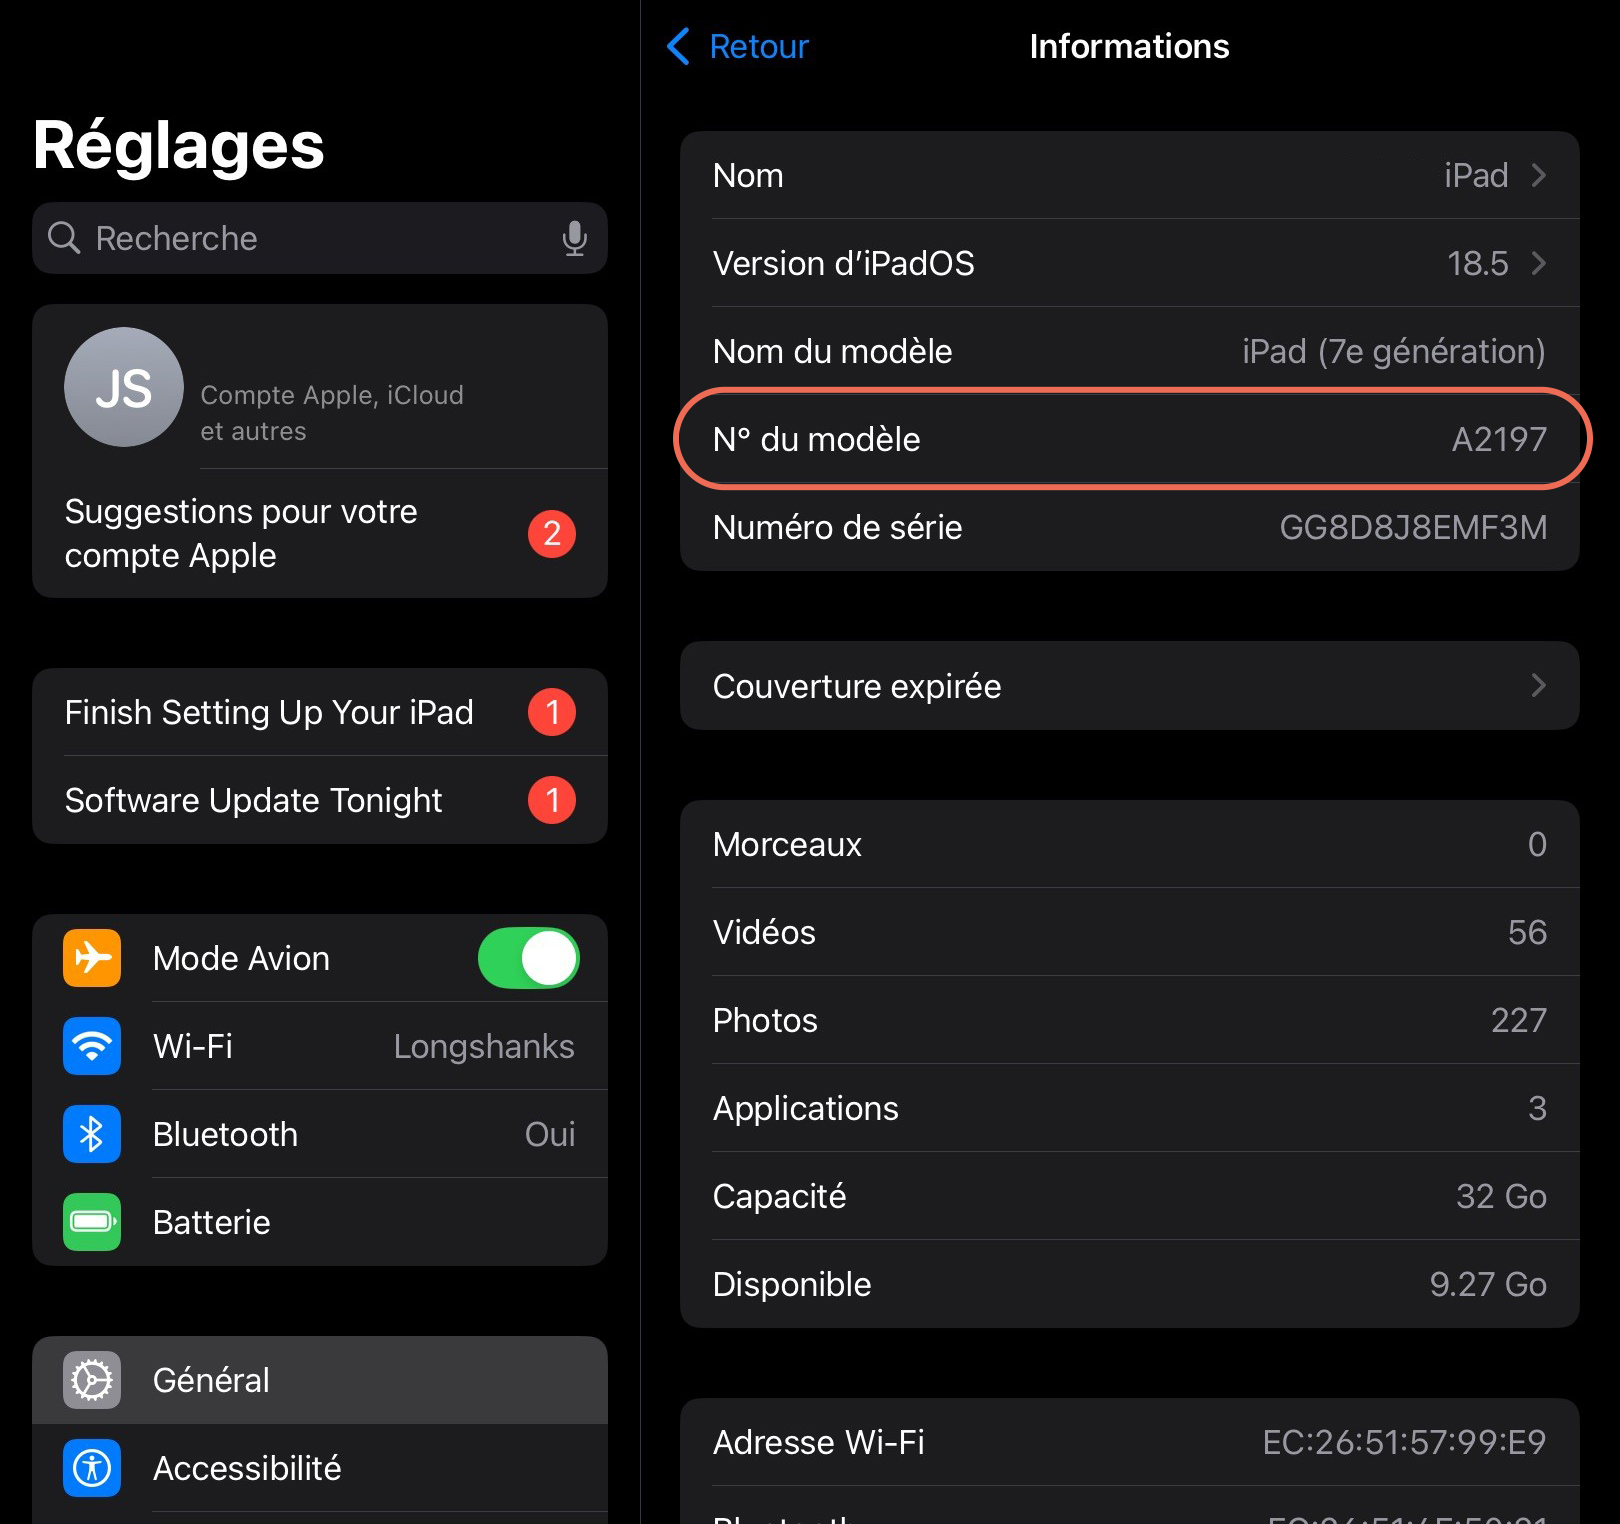Image resolution: width=1620 pixels, height=1524 pixels.
Task: Click the Nom value iPad
Action: point(1476,175)
